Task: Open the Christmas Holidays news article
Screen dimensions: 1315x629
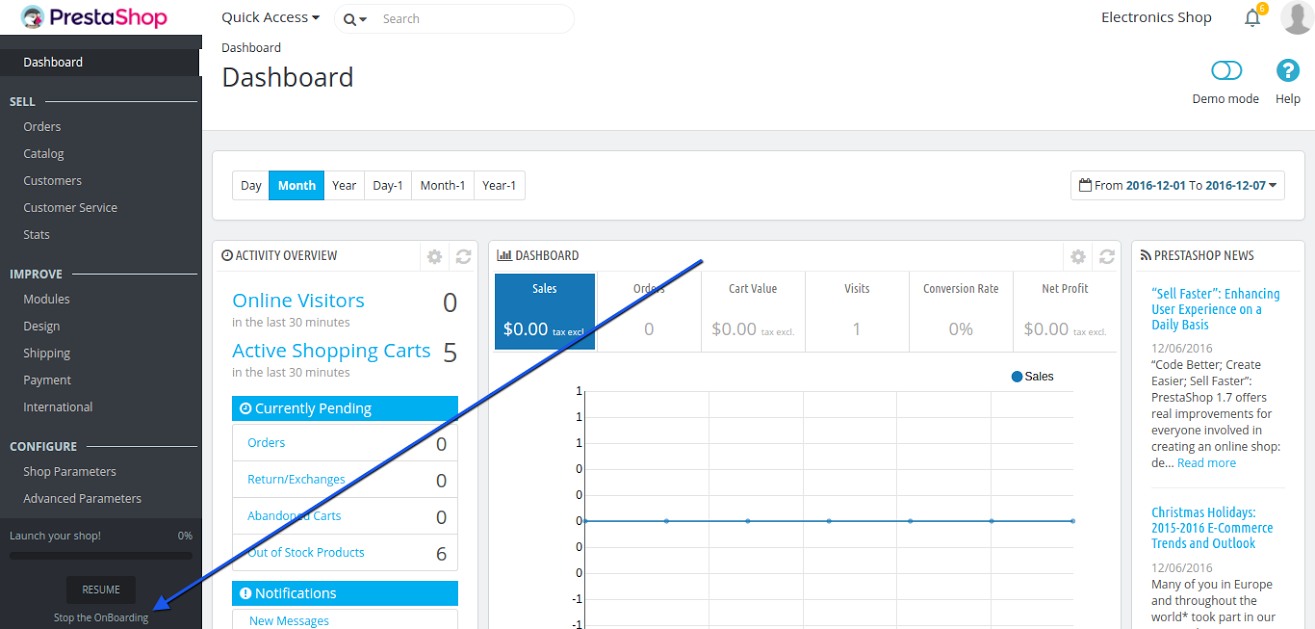Action: pos(1212,528)
